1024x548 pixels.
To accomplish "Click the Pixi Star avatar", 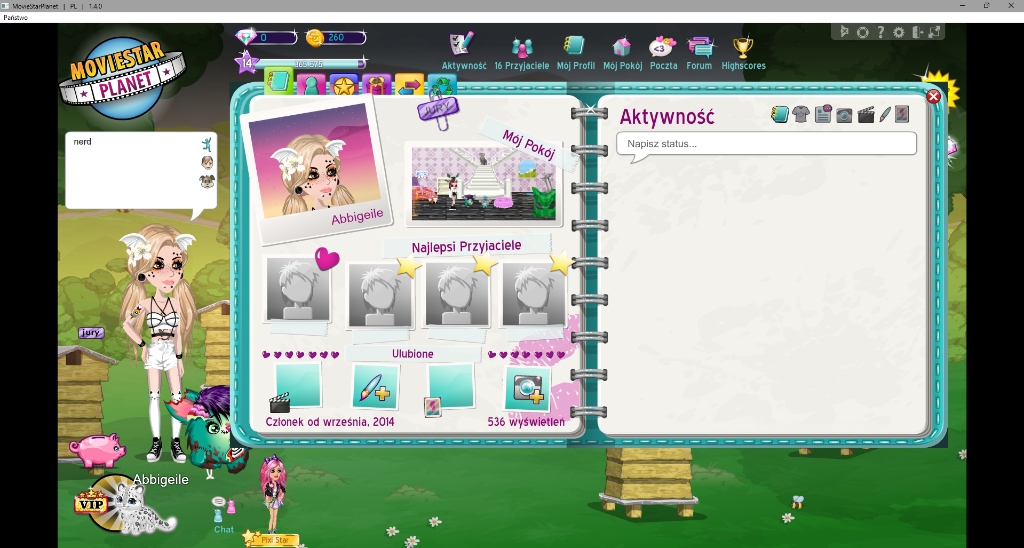I will click(272, 492).
